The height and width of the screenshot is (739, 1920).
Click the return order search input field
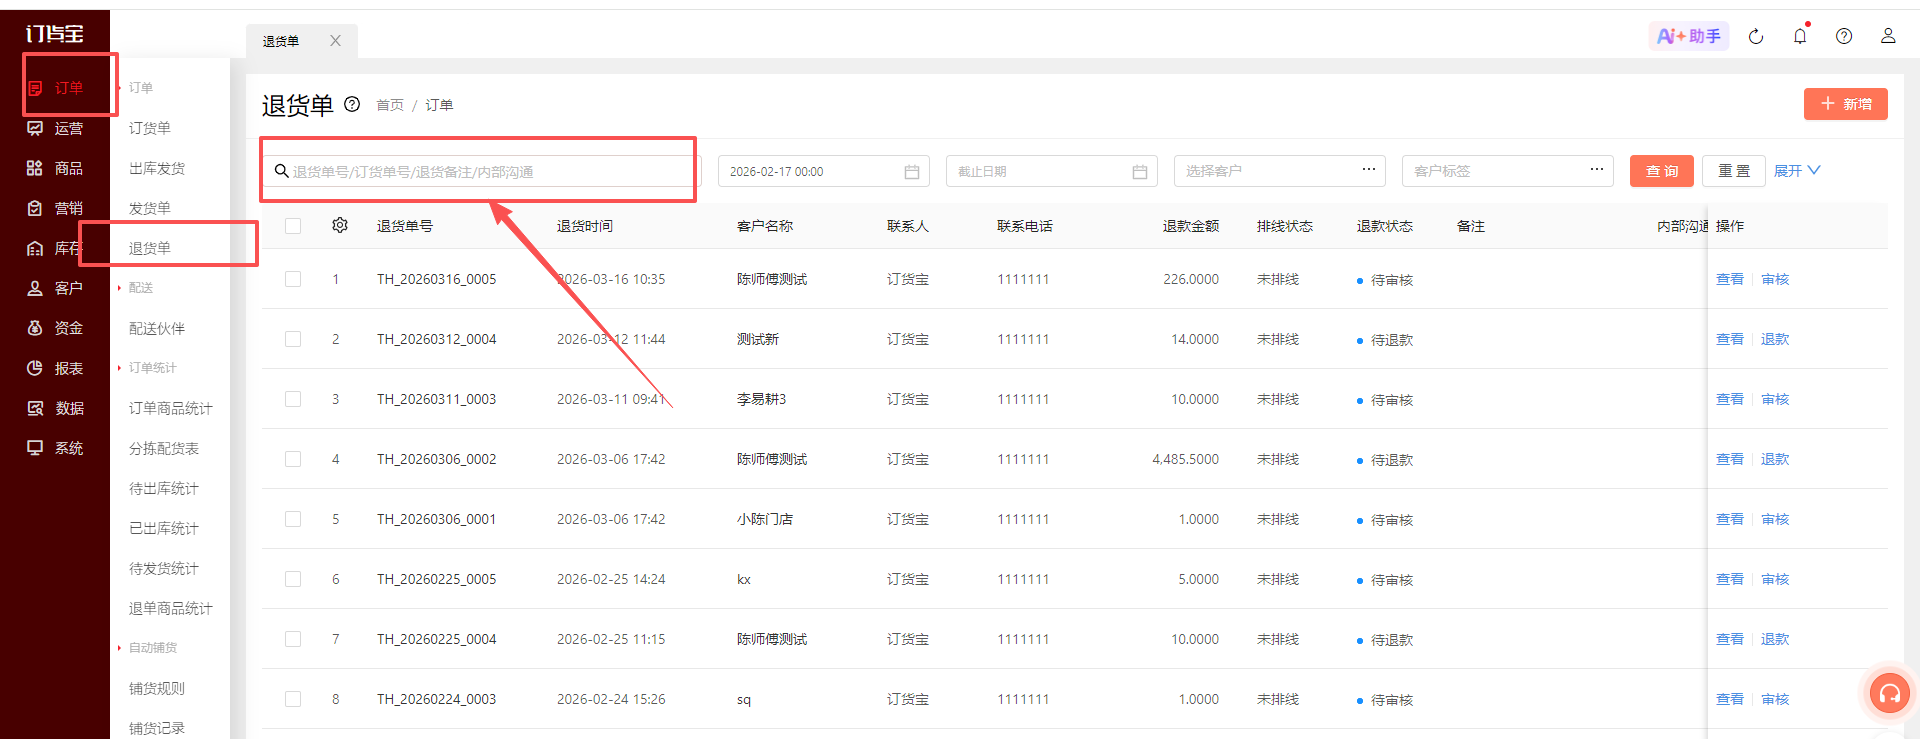coord(484,171)
